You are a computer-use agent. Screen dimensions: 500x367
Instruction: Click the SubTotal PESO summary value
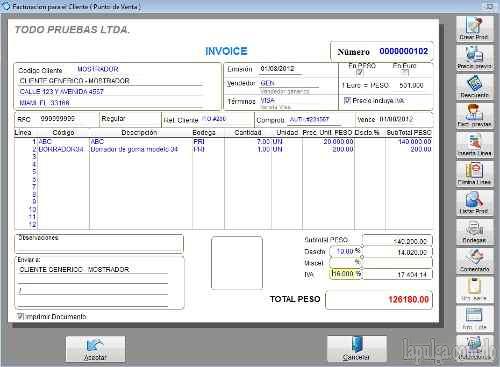click(x=398, y=241)
